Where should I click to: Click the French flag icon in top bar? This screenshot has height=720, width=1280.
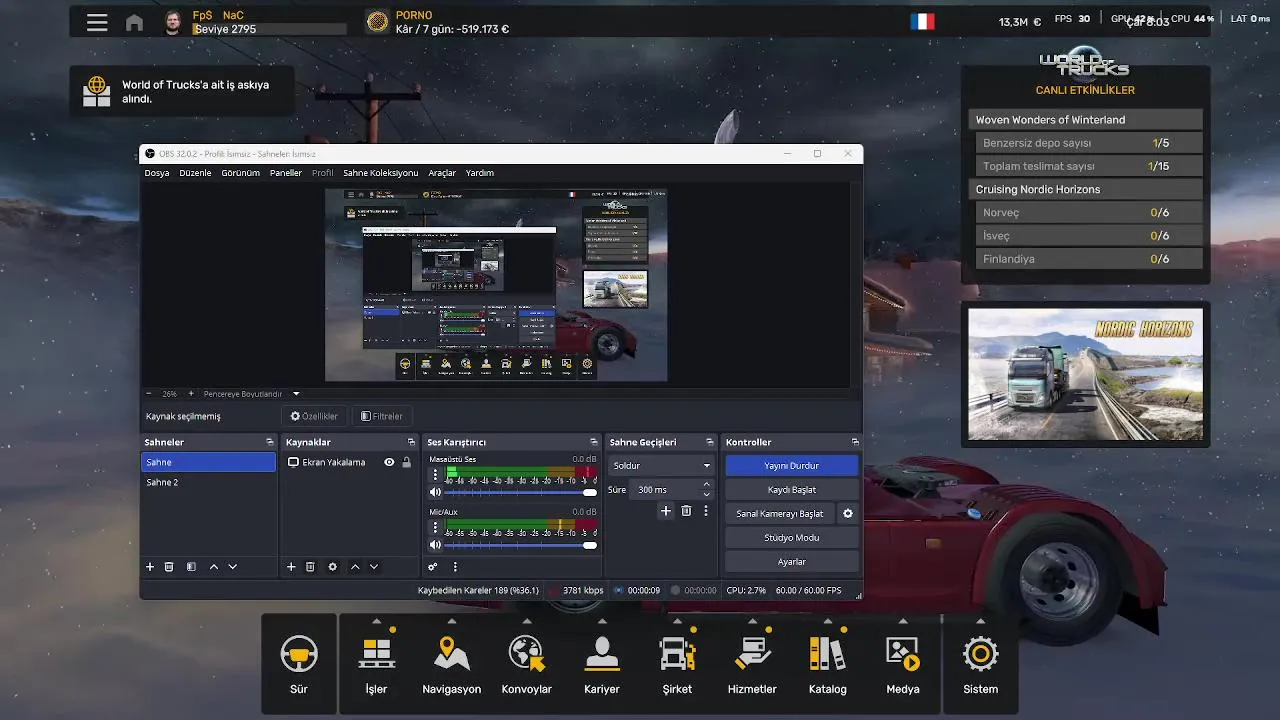922,21
